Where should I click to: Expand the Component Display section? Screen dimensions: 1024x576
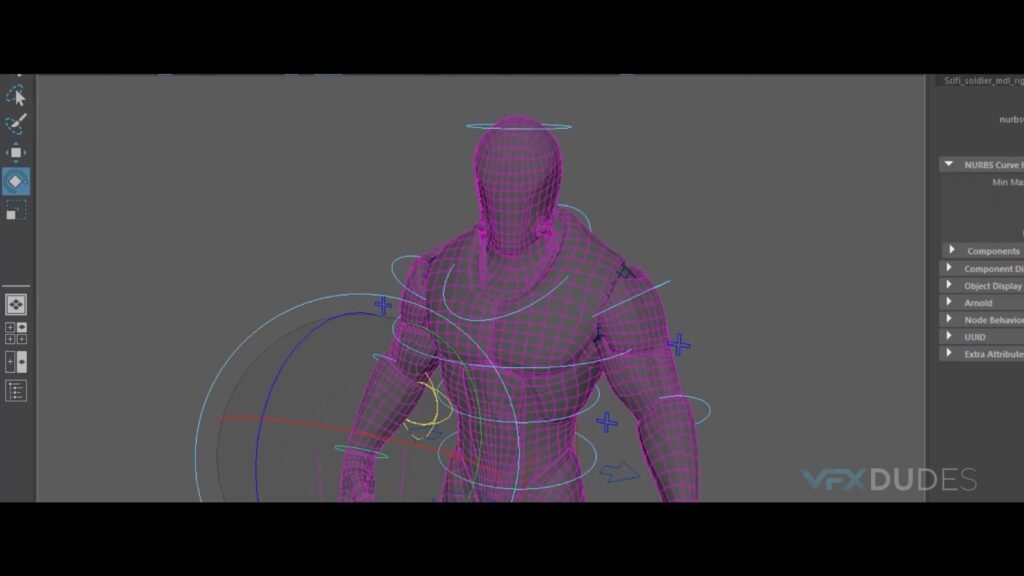coord(951,268)
